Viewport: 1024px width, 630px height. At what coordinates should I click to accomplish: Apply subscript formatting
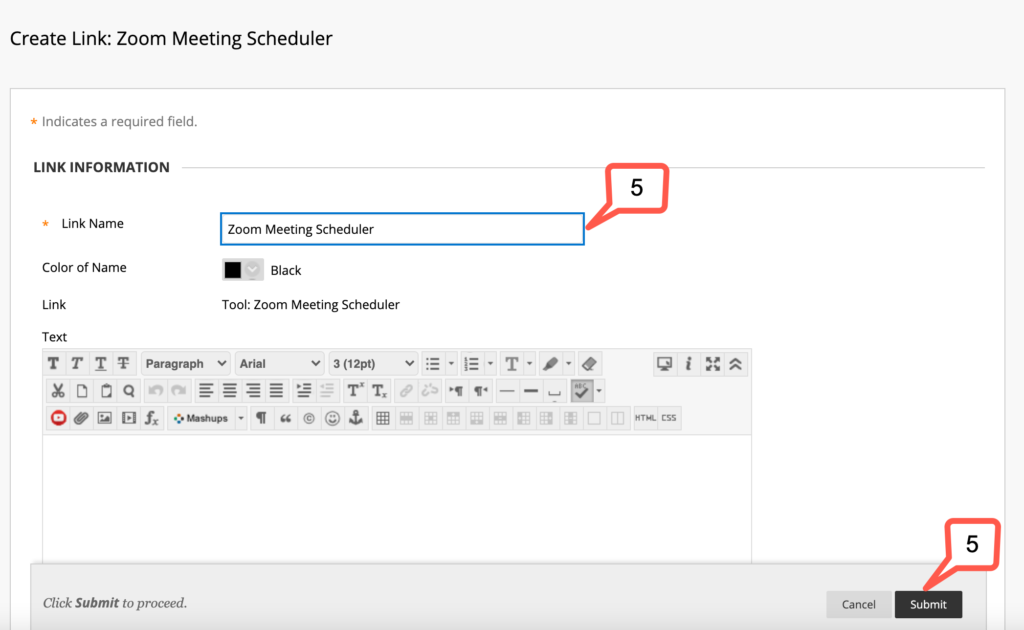click(x=379, y=391)
